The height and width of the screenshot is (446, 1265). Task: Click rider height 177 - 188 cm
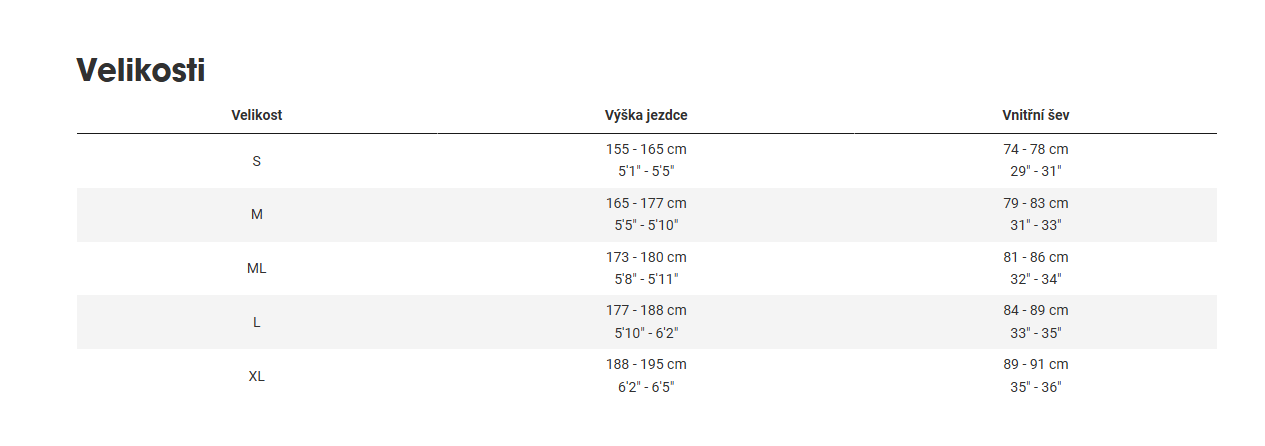646,310
